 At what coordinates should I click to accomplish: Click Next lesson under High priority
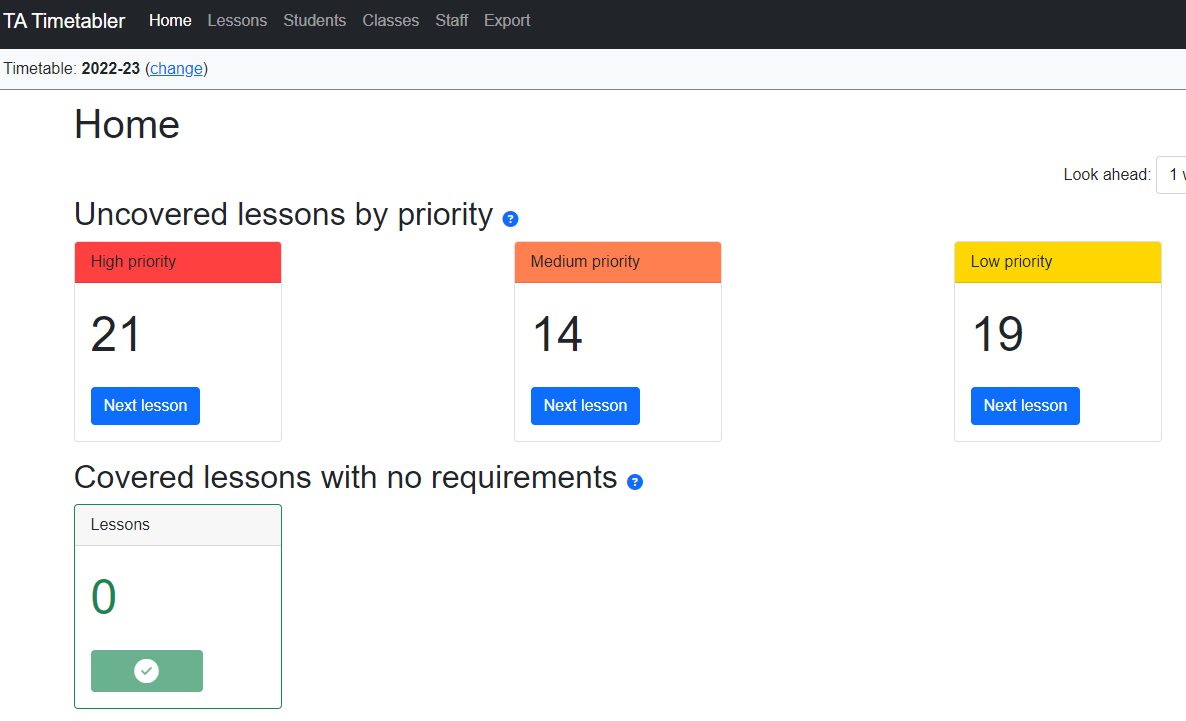point(145,406)
